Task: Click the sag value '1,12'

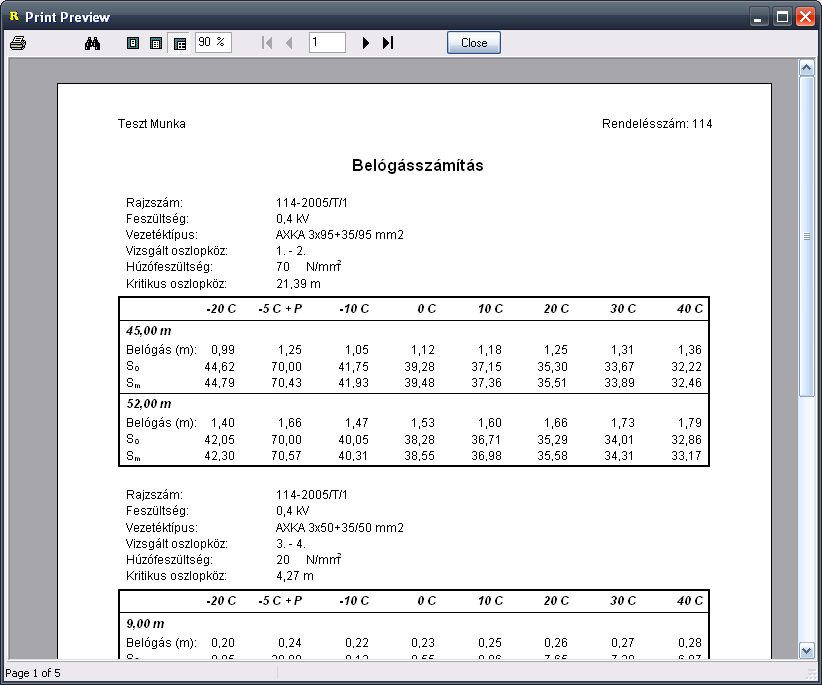Action: (423, 350)
